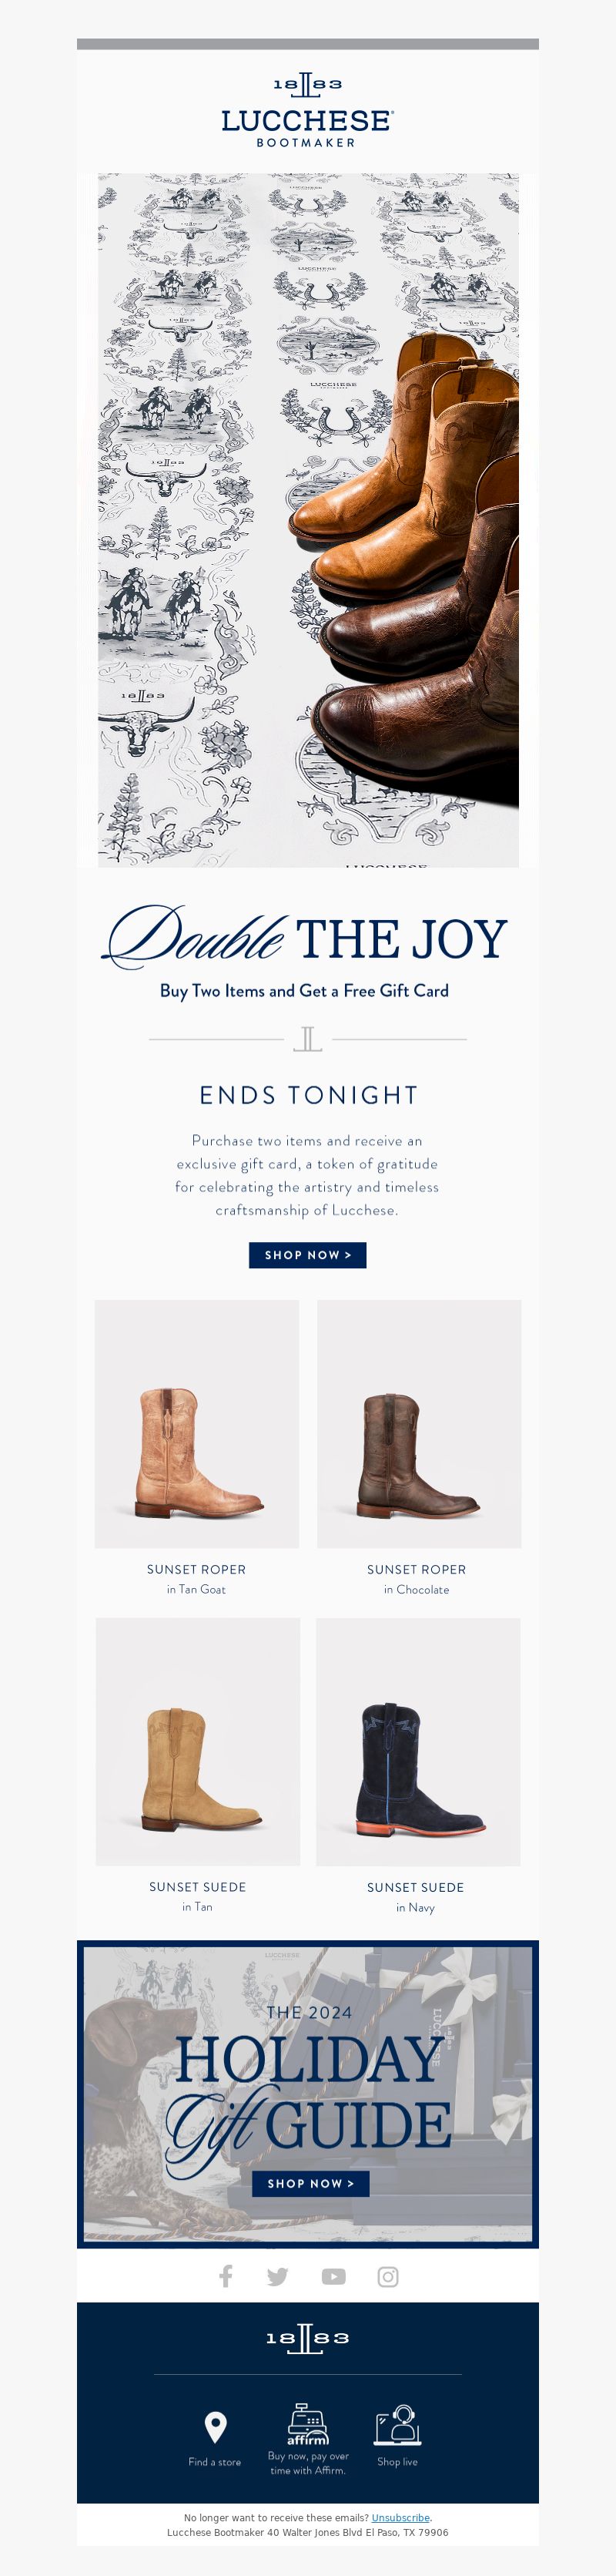Open the YouTube icon

pos(333,2277)
